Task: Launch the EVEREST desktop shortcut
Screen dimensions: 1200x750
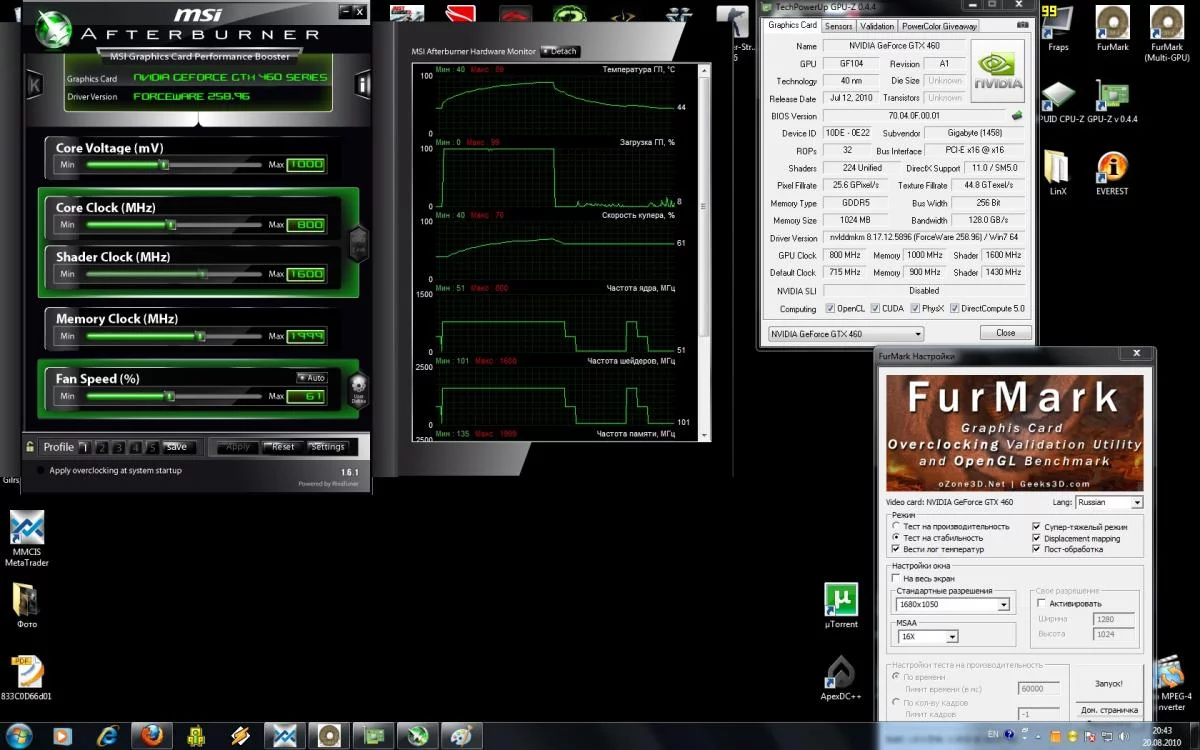Action: click(x=1111, y=172)
